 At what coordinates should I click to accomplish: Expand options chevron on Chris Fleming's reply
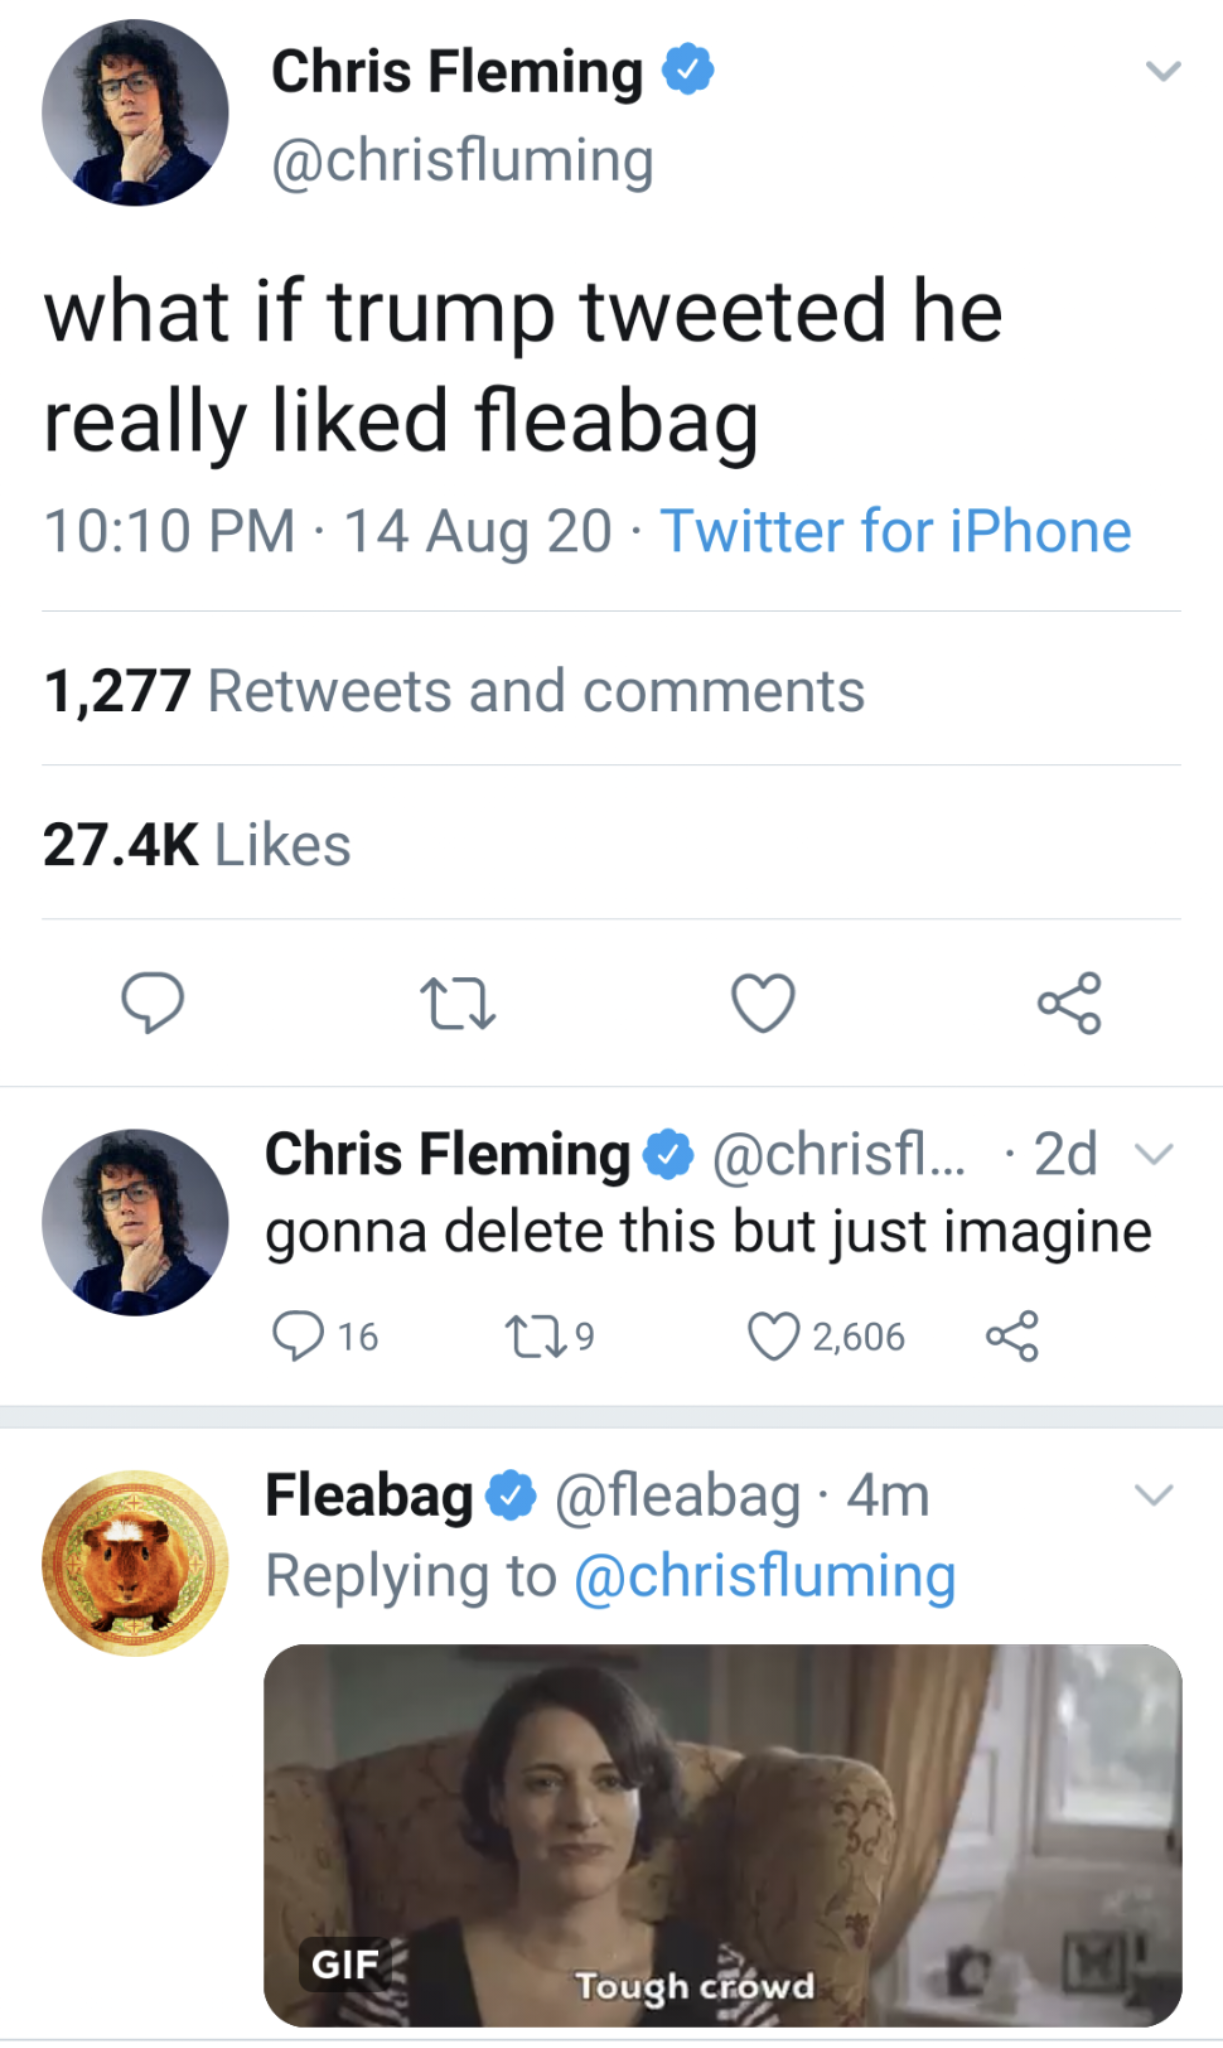click(1154, 1154)
